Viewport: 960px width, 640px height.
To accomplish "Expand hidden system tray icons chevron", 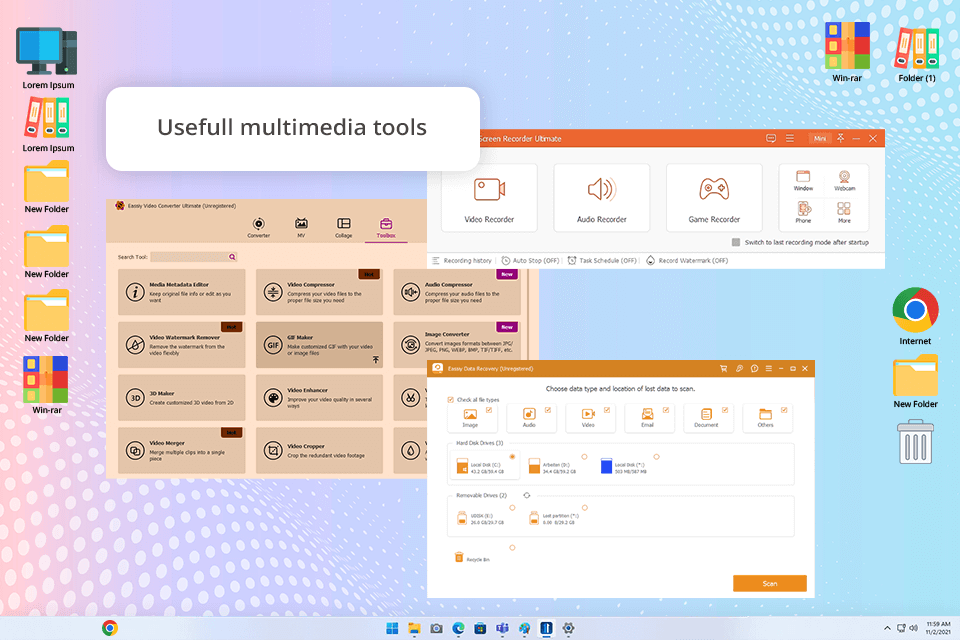I will (x=887, y=628).
